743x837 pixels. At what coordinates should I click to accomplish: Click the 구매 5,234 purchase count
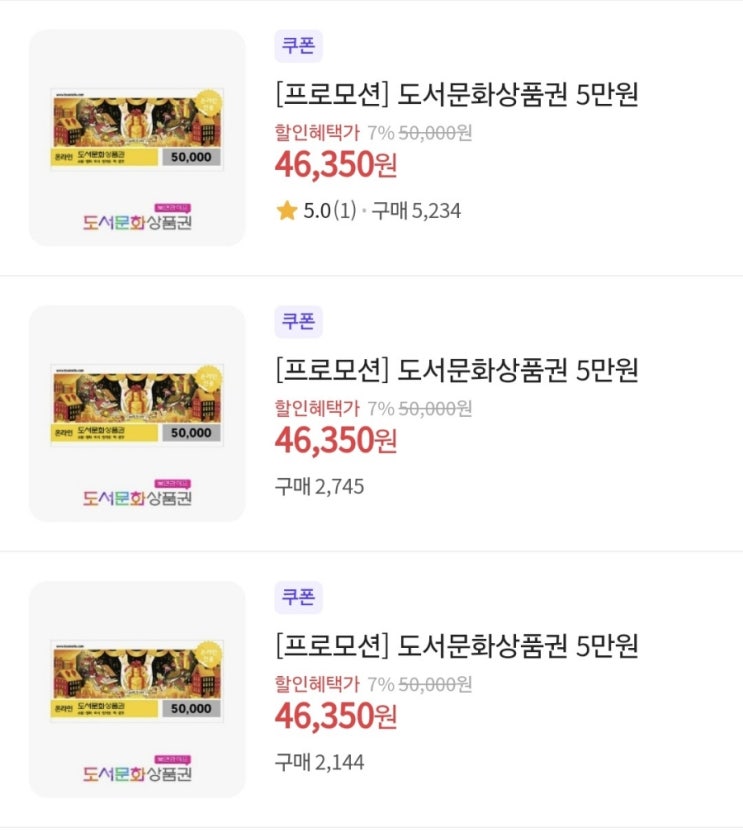[416, 211]
